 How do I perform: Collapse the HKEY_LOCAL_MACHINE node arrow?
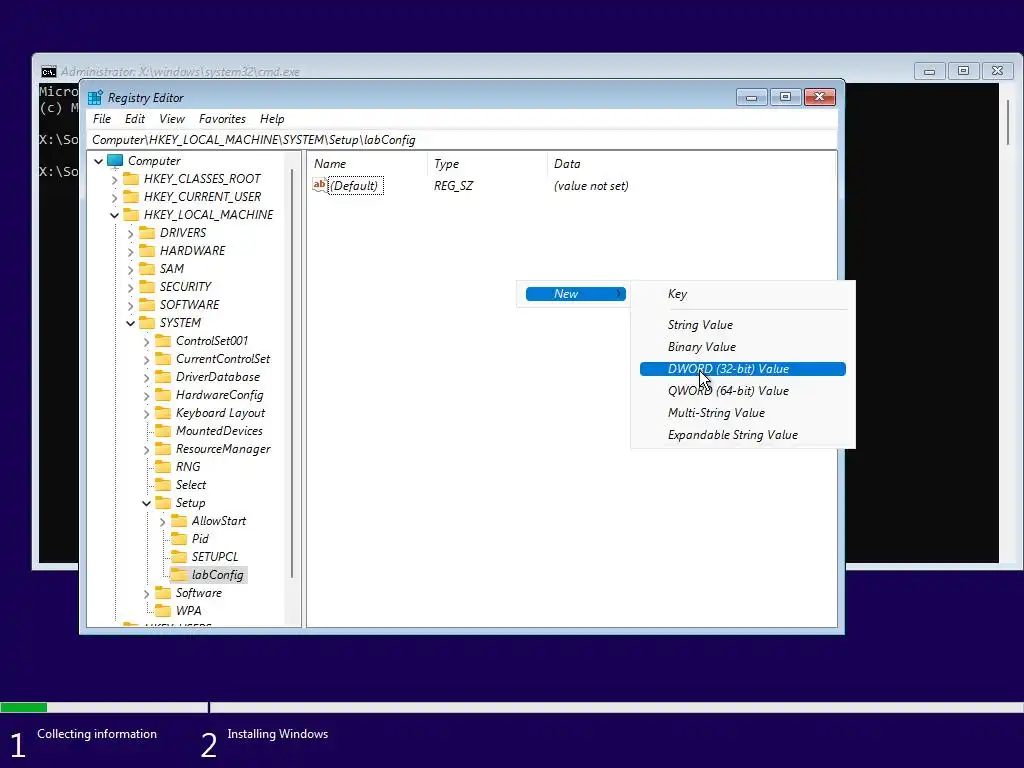[115, 216]
